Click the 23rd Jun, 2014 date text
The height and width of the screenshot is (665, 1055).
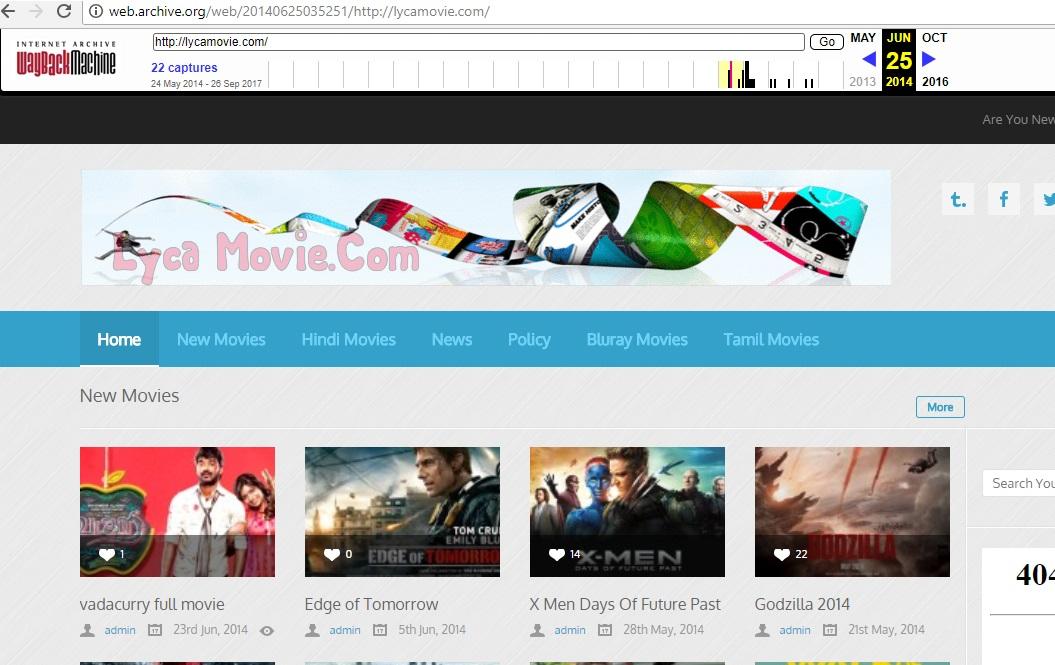pyautogui.click(x=210, y=630)
